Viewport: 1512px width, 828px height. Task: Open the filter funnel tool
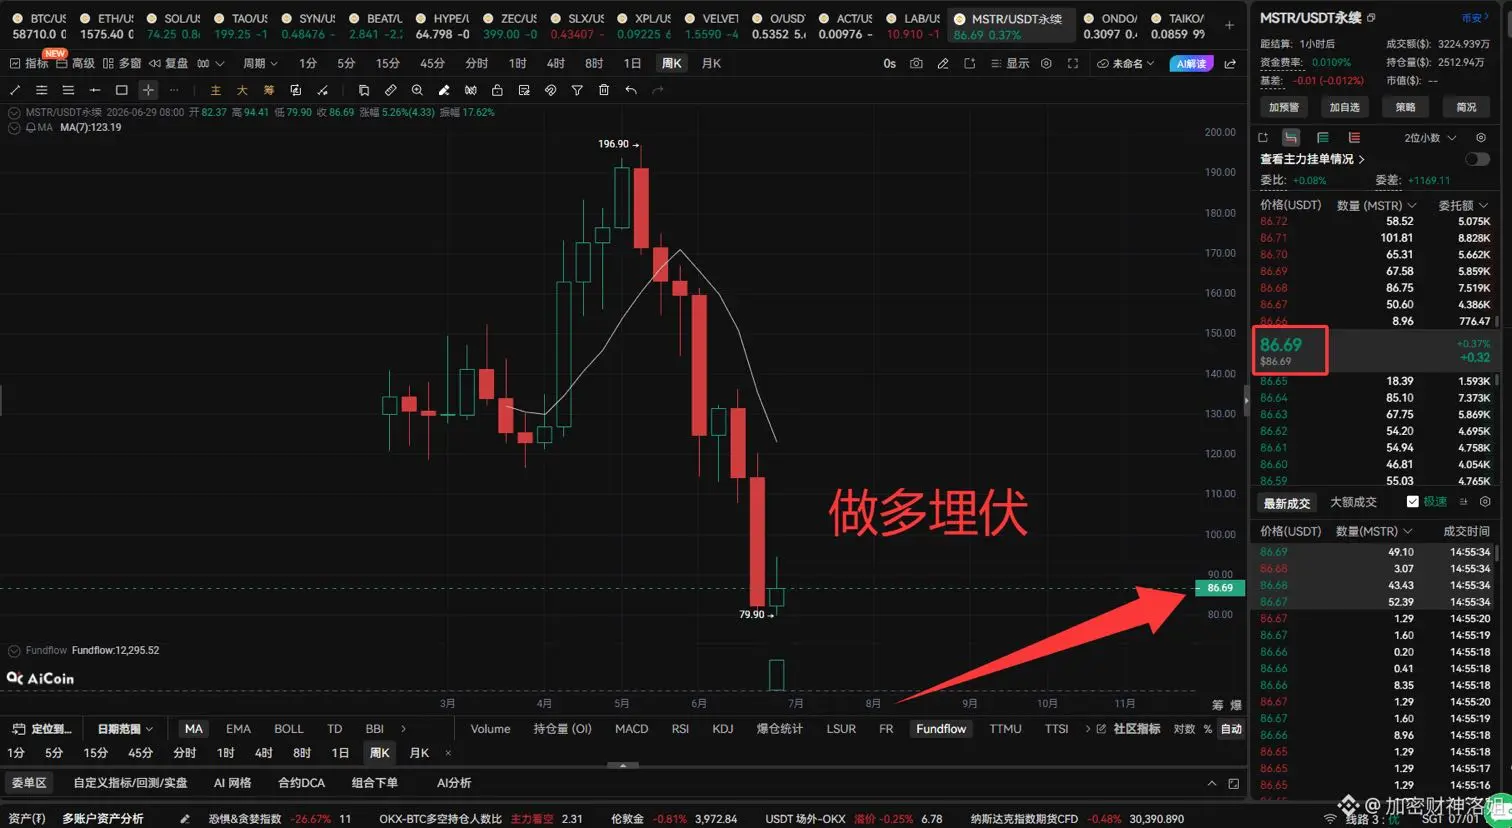pos(577,90)
